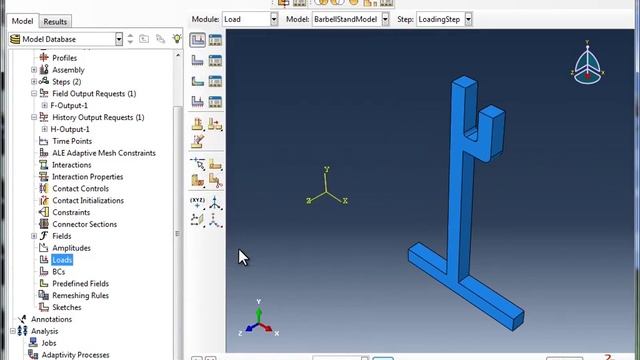Click the Create Load Case tool icon

pos(198,101)
